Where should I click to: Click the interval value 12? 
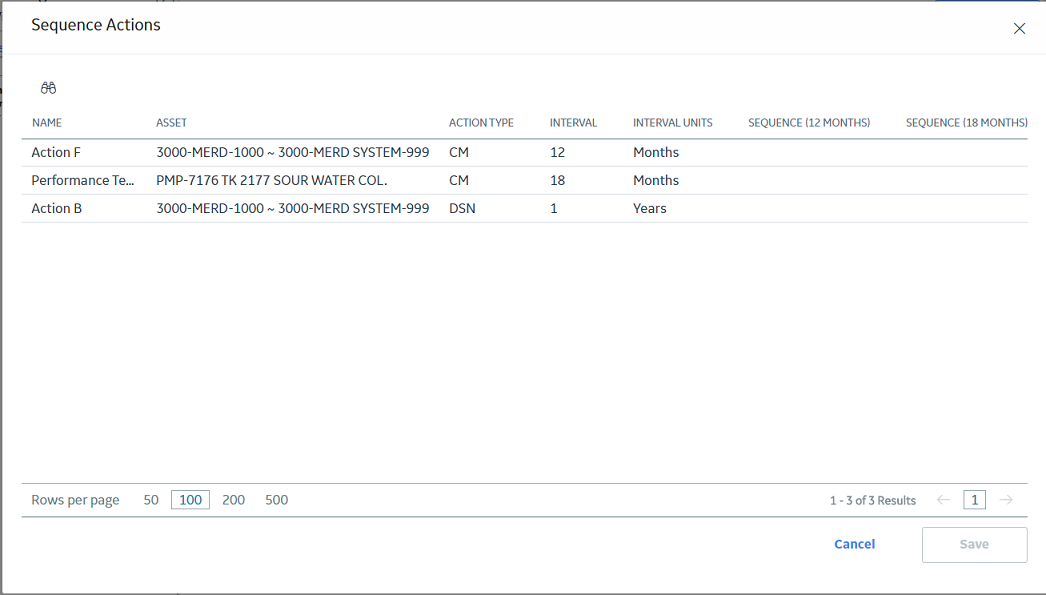pos(558,153)
